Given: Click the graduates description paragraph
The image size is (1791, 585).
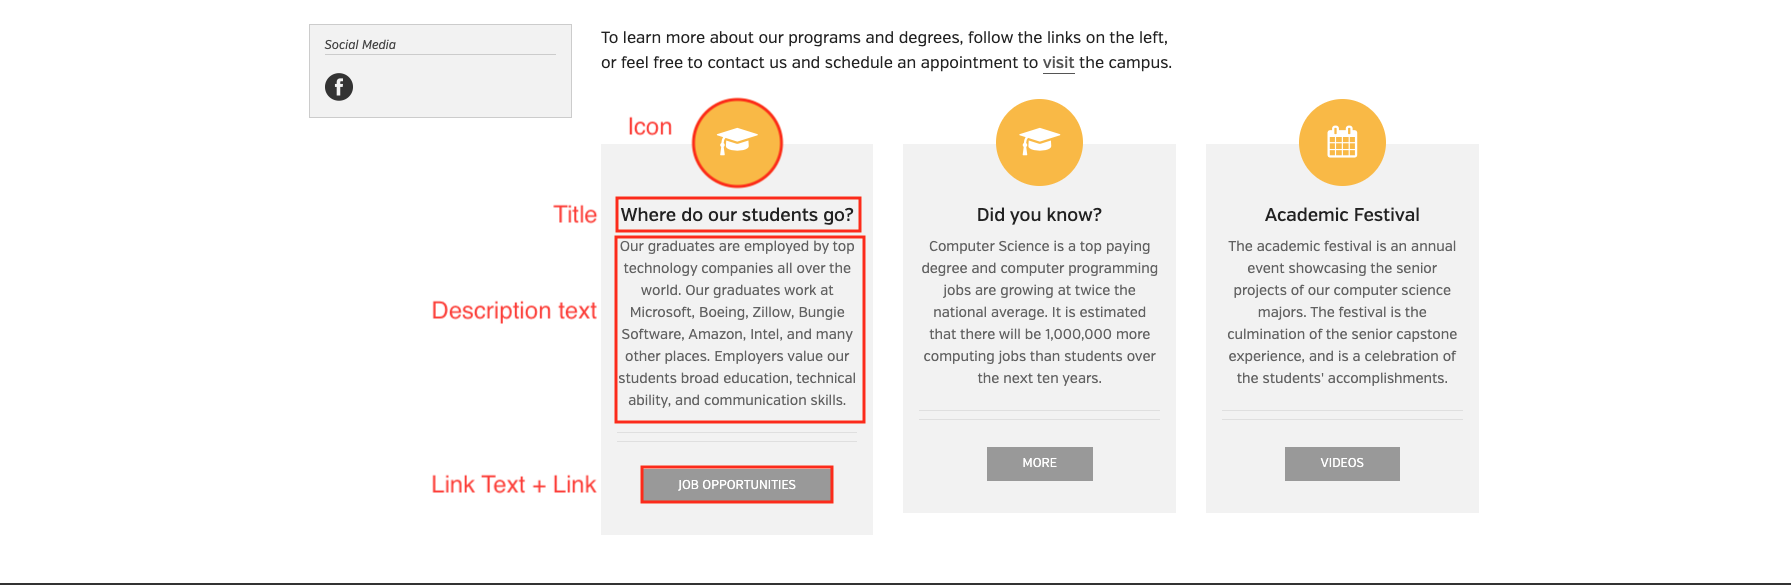Looking at the screenshot, I should [737, 323].
